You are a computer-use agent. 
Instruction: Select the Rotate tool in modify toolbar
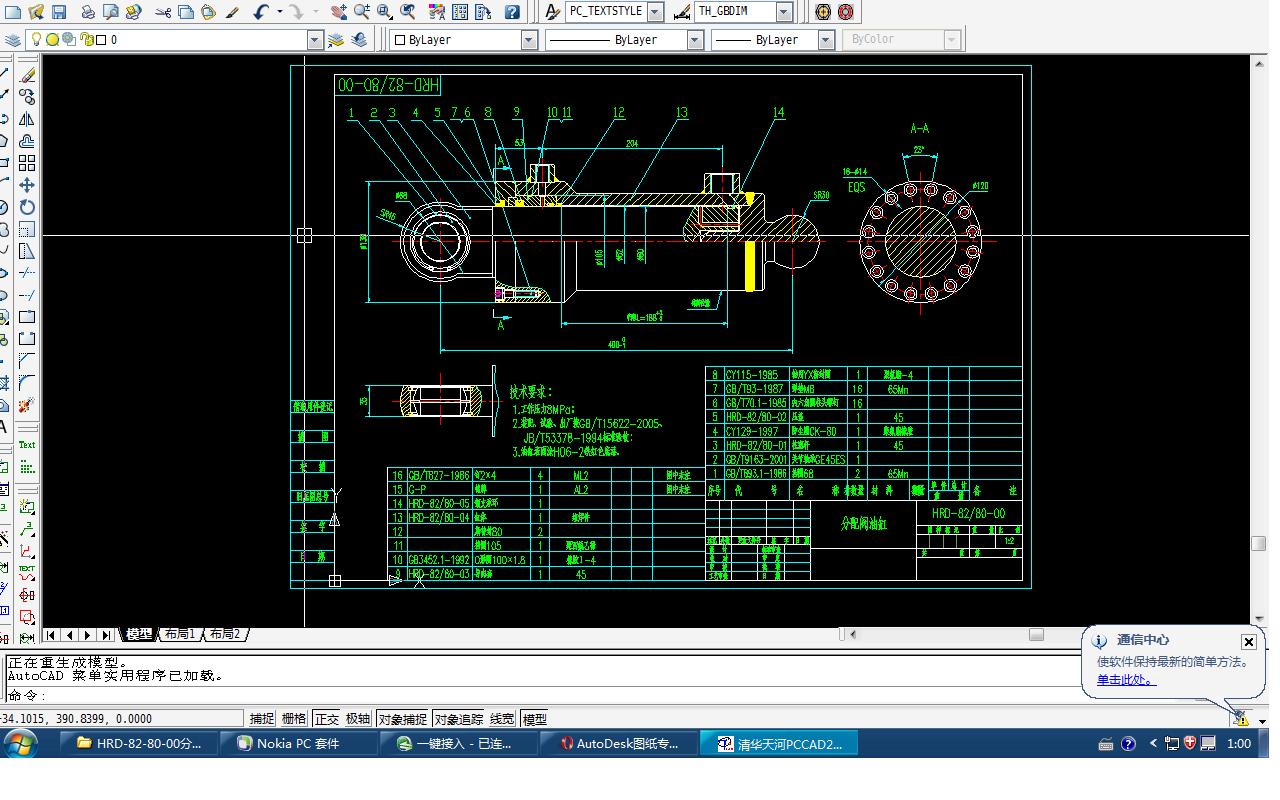pyautogui.click(x=27, y=207)
